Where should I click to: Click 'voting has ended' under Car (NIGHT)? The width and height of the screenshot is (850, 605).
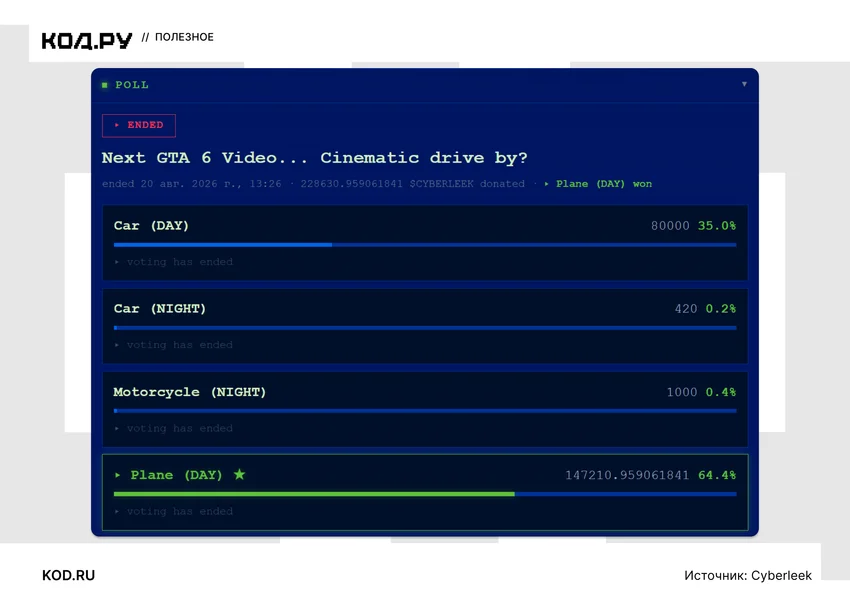(179, 345)
